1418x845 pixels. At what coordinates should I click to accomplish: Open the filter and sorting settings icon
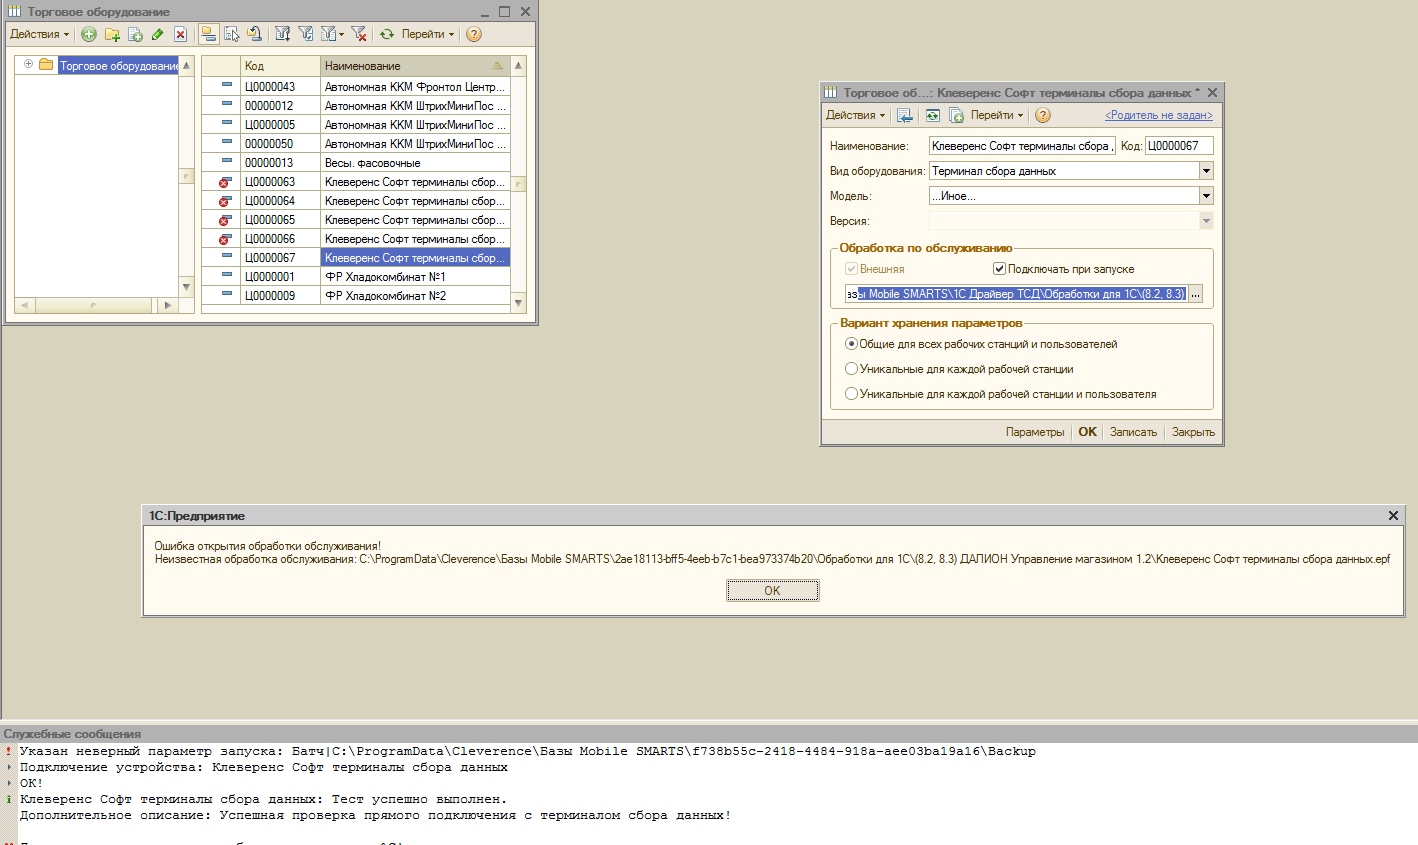point(283,34)
